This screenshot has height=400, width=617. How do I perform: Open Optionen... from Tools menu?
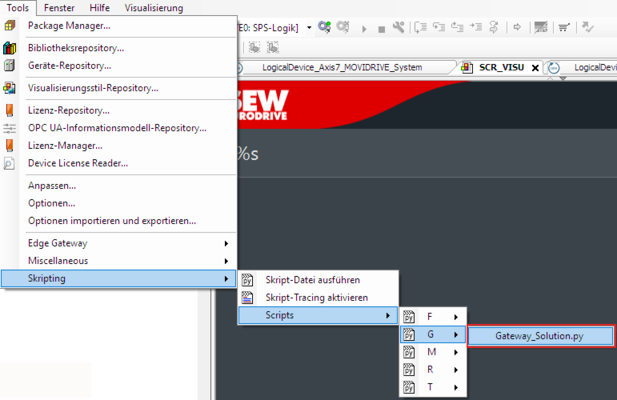(50, 203)
